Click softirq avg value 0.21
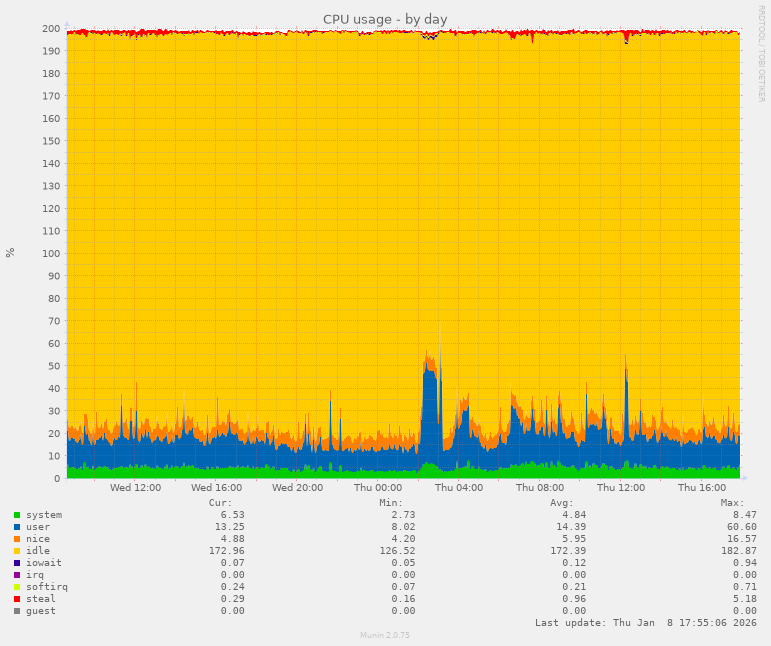This screenshot has width=771, height=646. (574, 587)
